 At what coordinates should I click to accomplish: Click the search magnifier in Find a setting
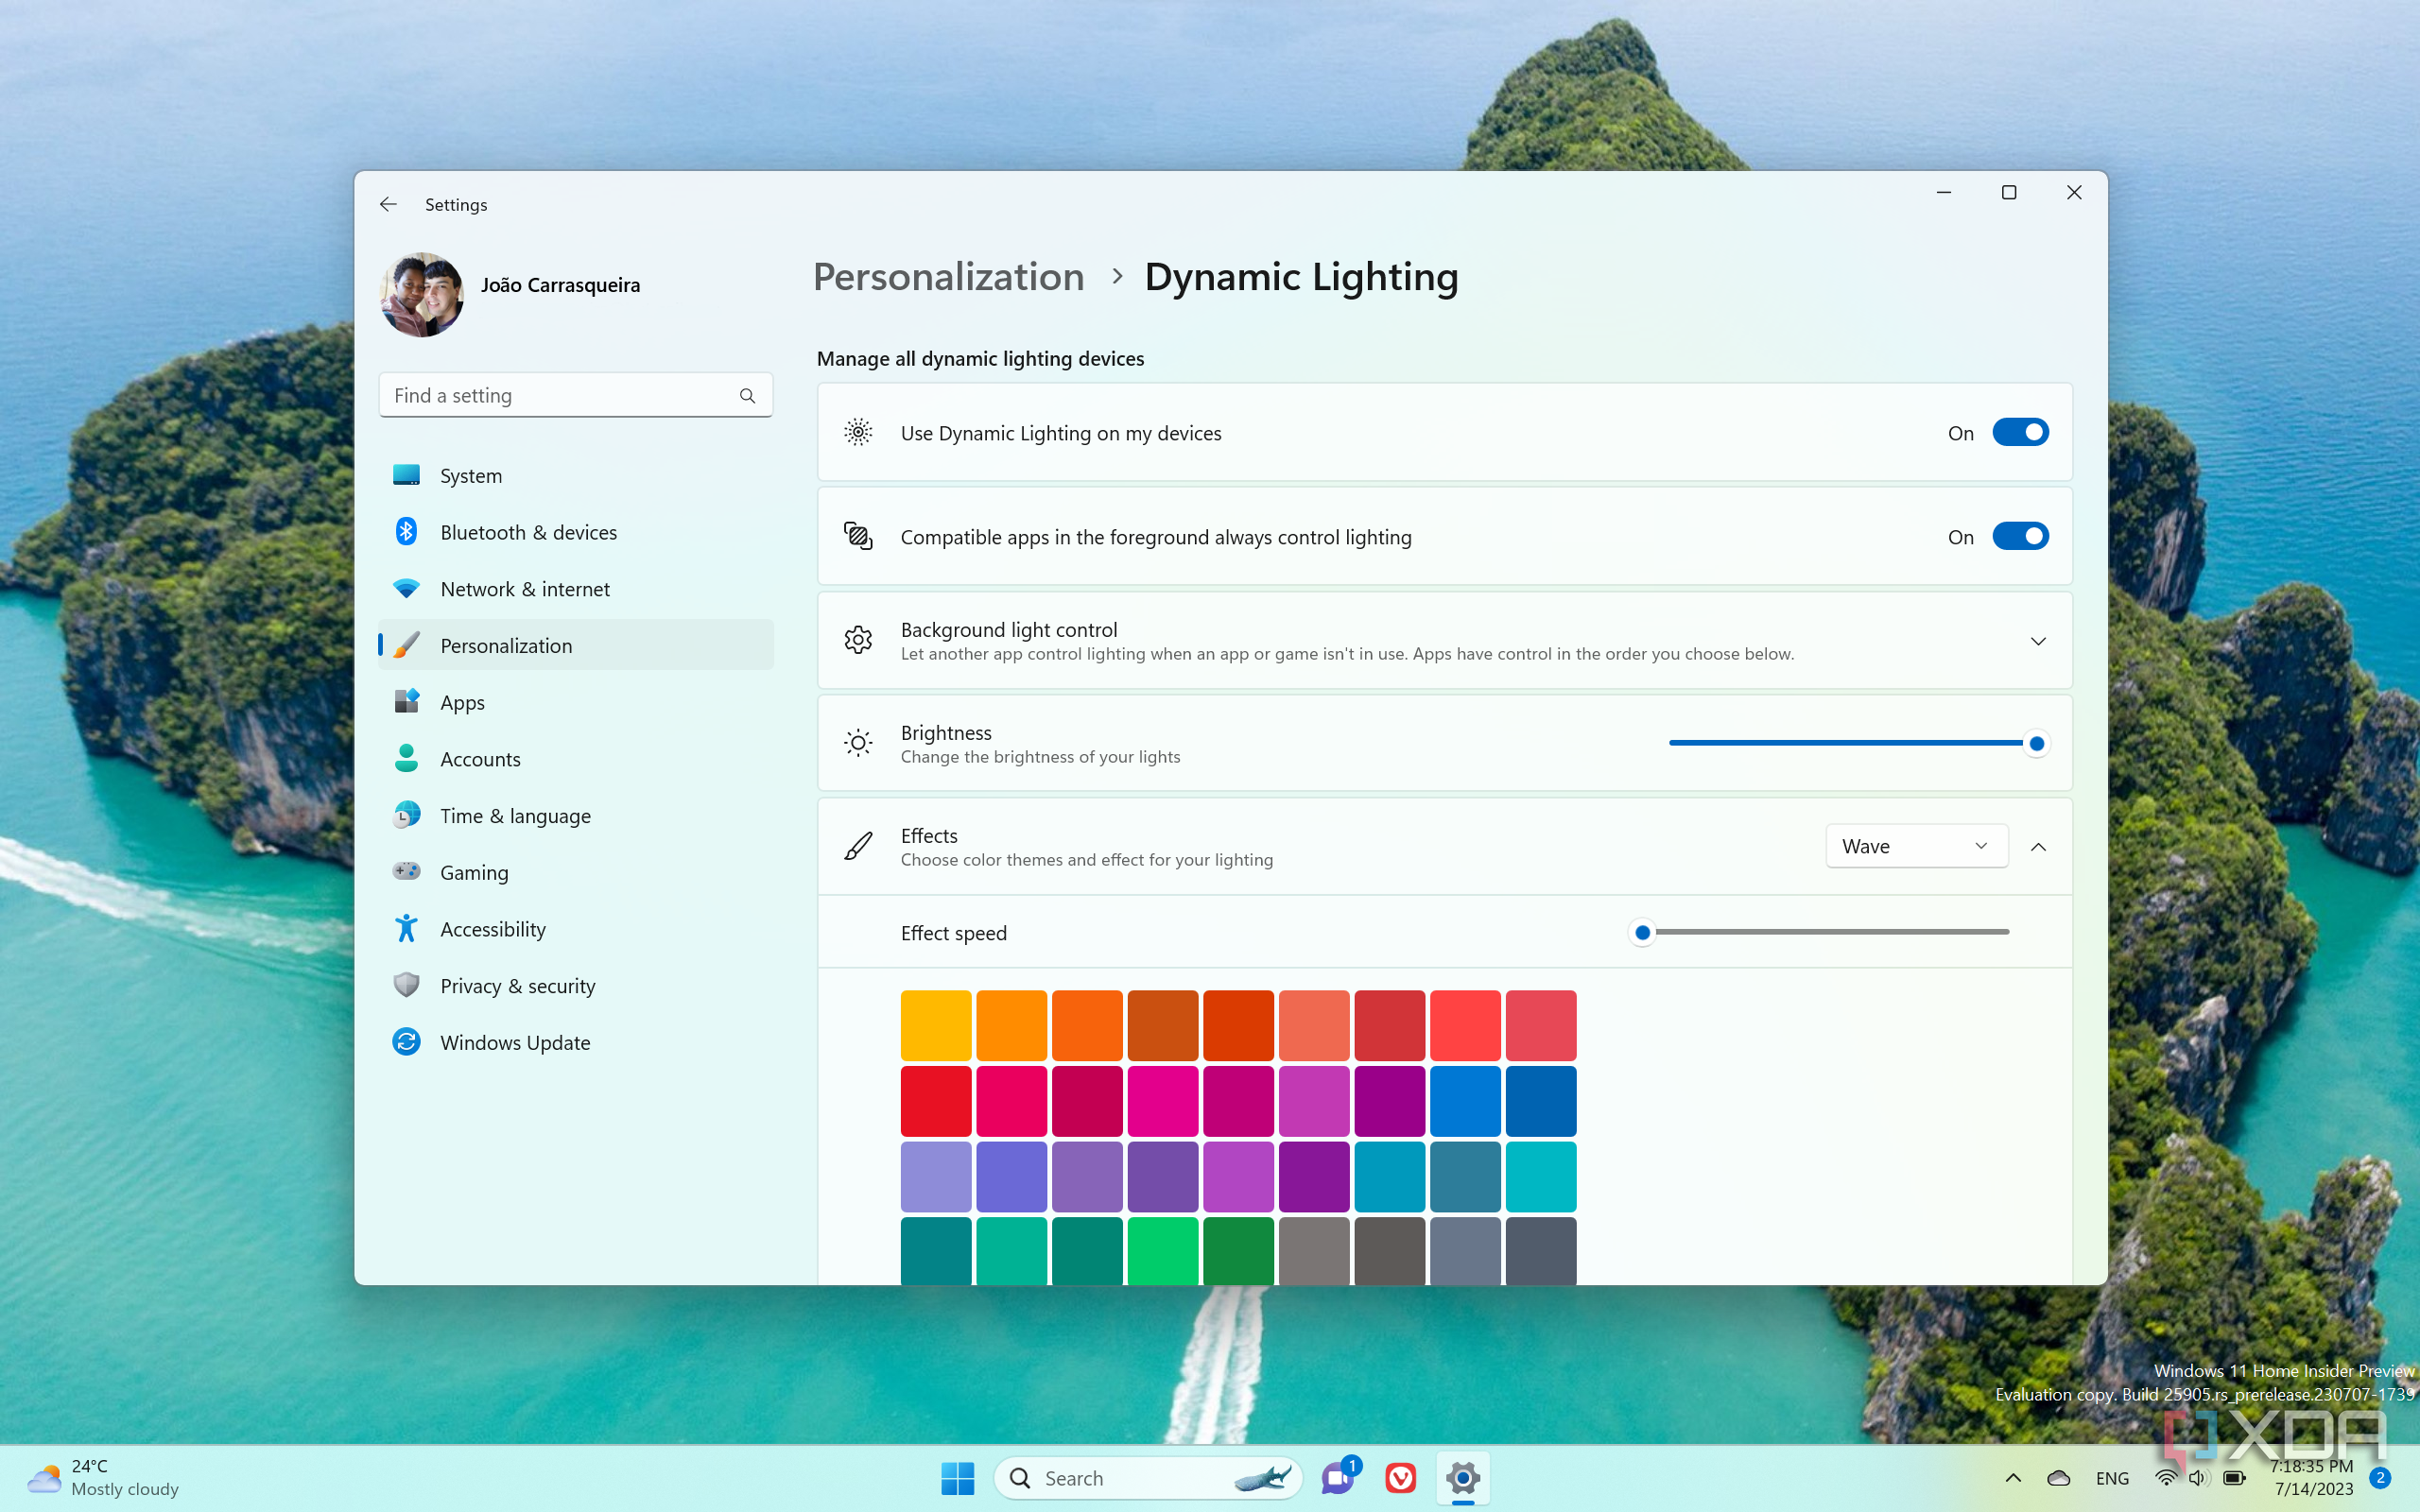click(747, 396)
